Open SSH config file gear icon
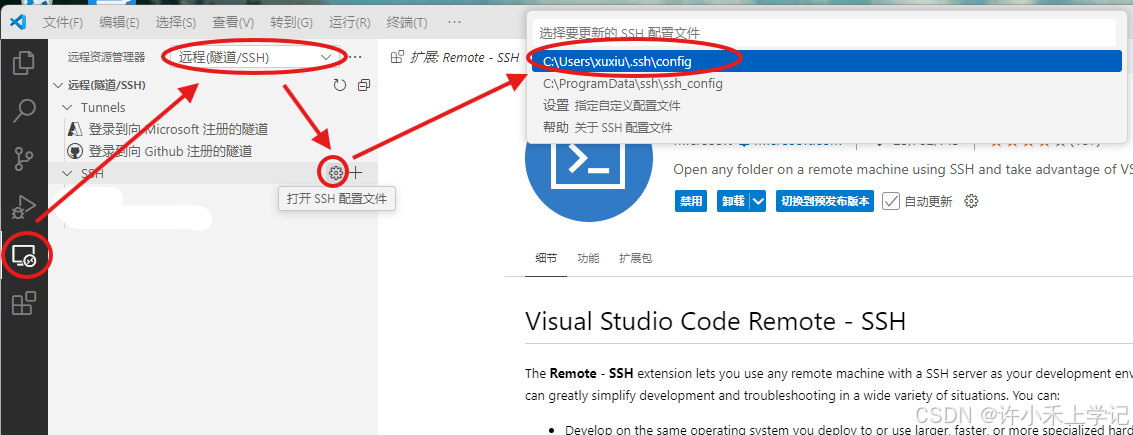This screenshot has height=435, width=1133. 335,173
